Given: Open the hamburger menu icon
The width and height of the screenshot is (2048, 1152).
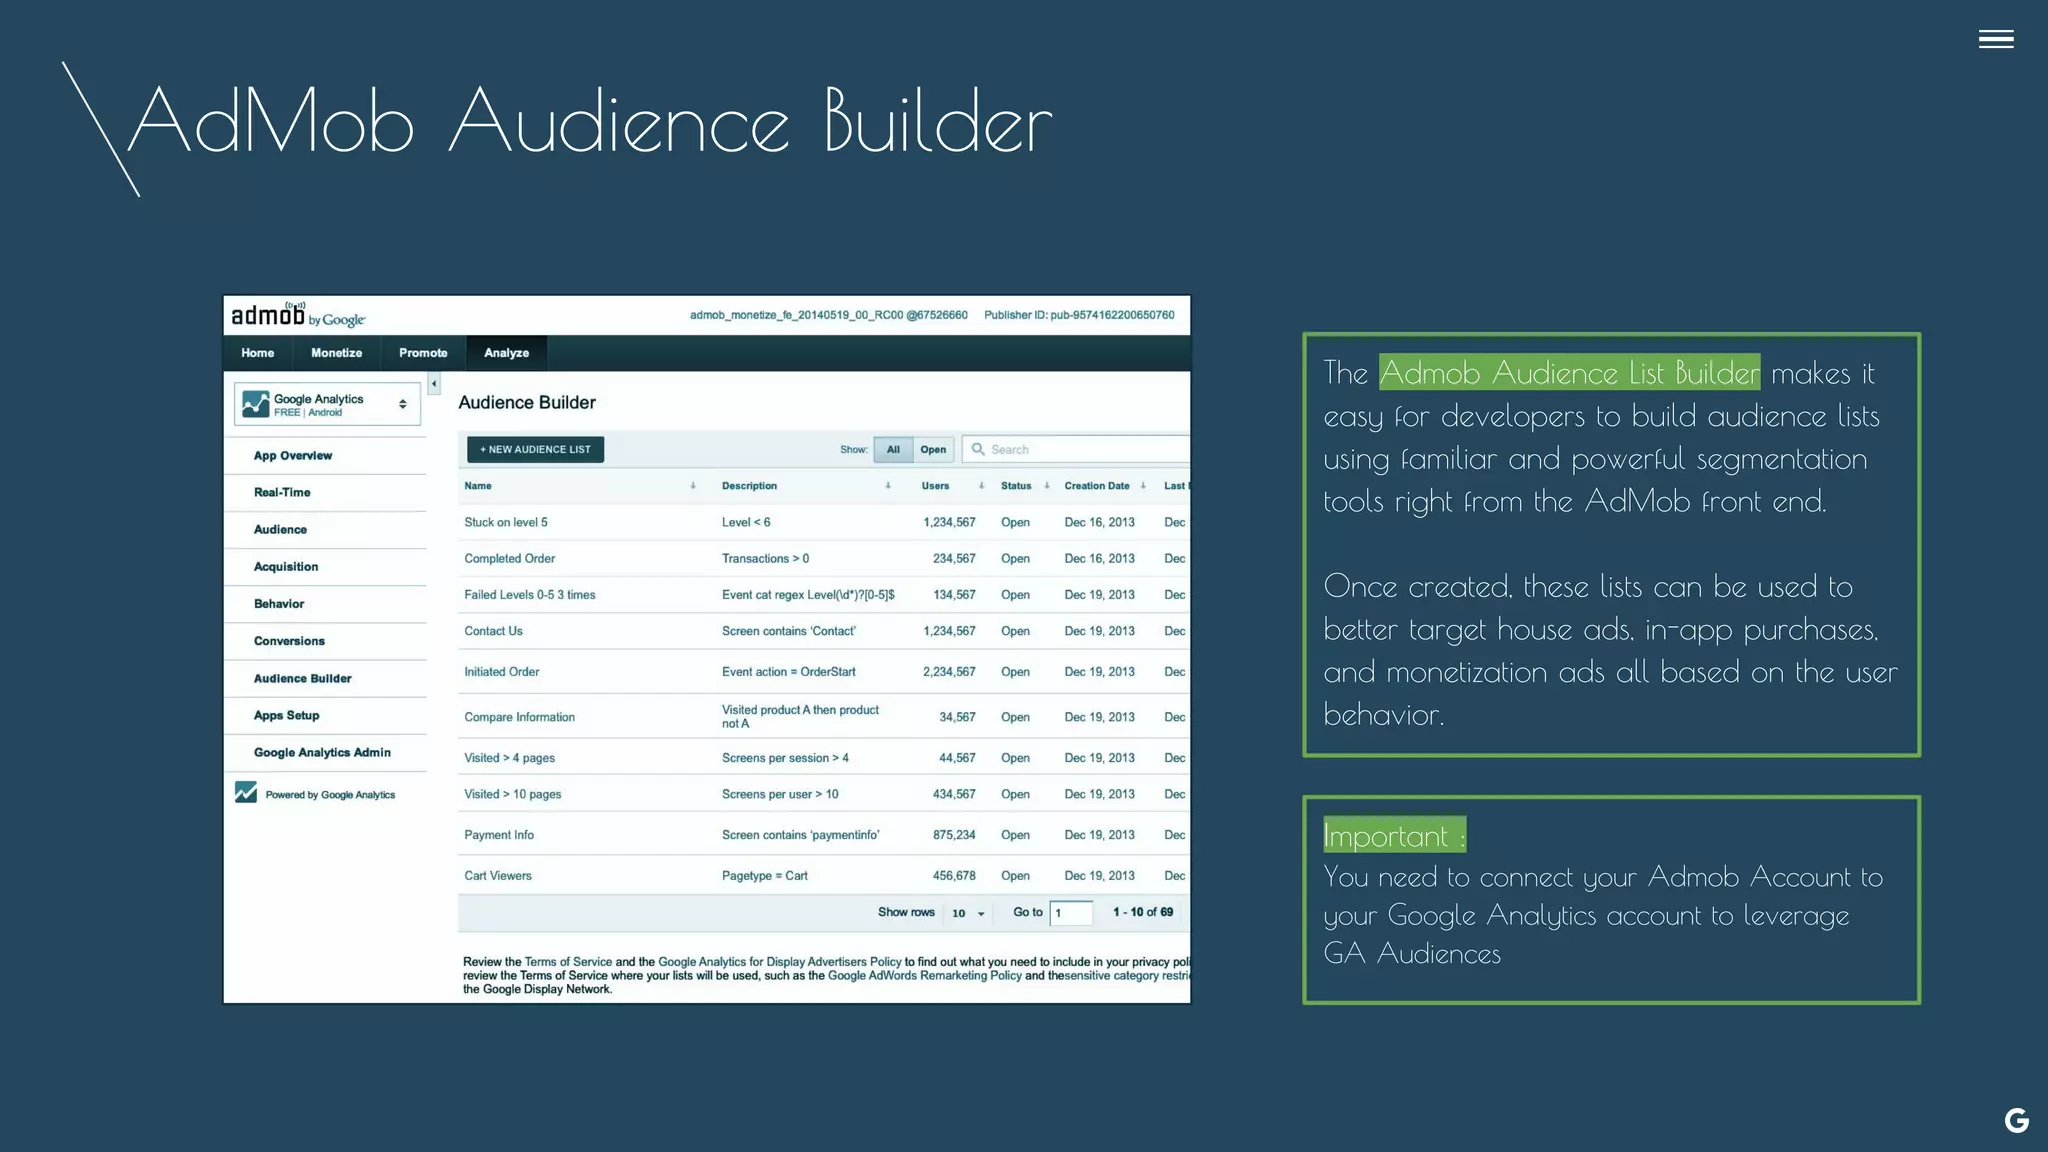Looking at the screenshot, I should click(x=1996, y=39).
